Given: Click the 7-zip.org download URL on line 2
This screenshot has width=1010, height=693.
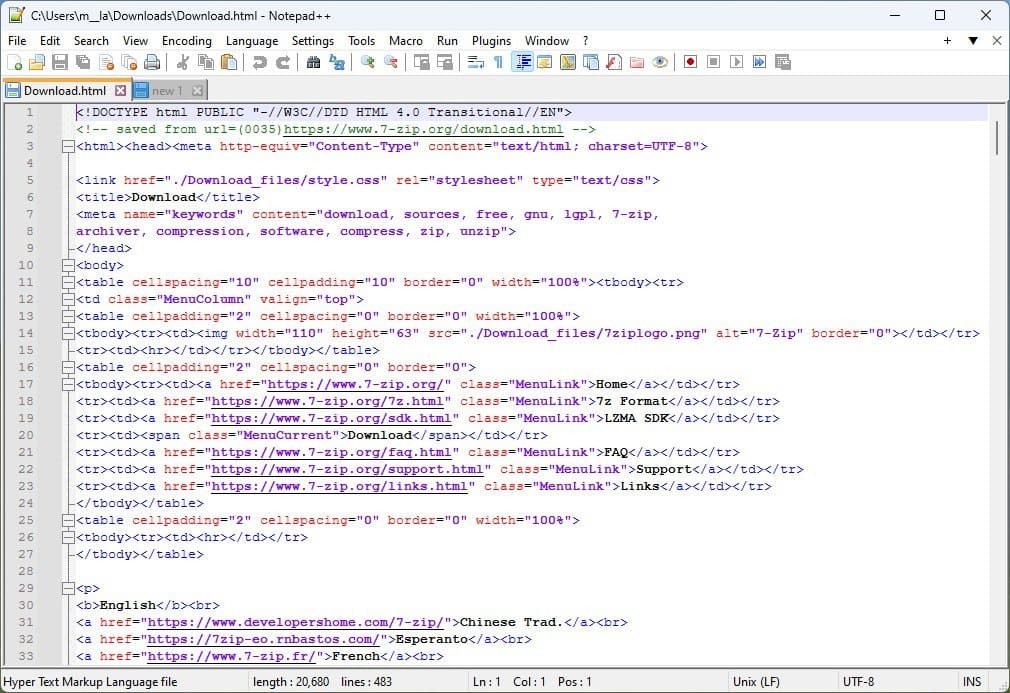Looking at the screenshot, I should point(423,129).
